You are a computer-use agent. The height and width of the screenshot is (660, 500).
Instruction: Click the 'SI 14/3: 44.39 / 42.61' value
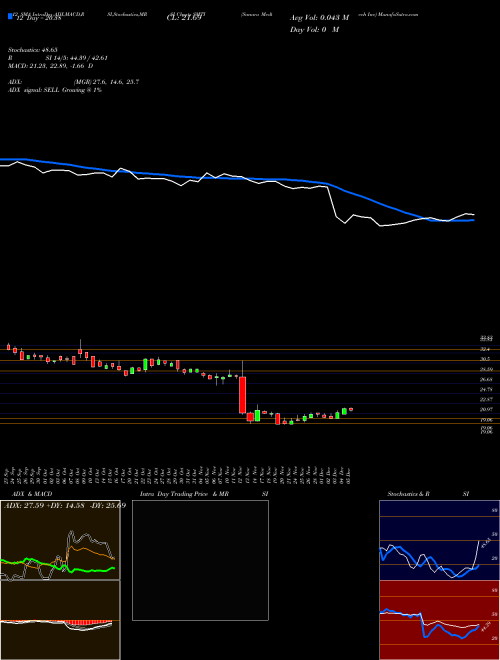[x=77, y=58]
